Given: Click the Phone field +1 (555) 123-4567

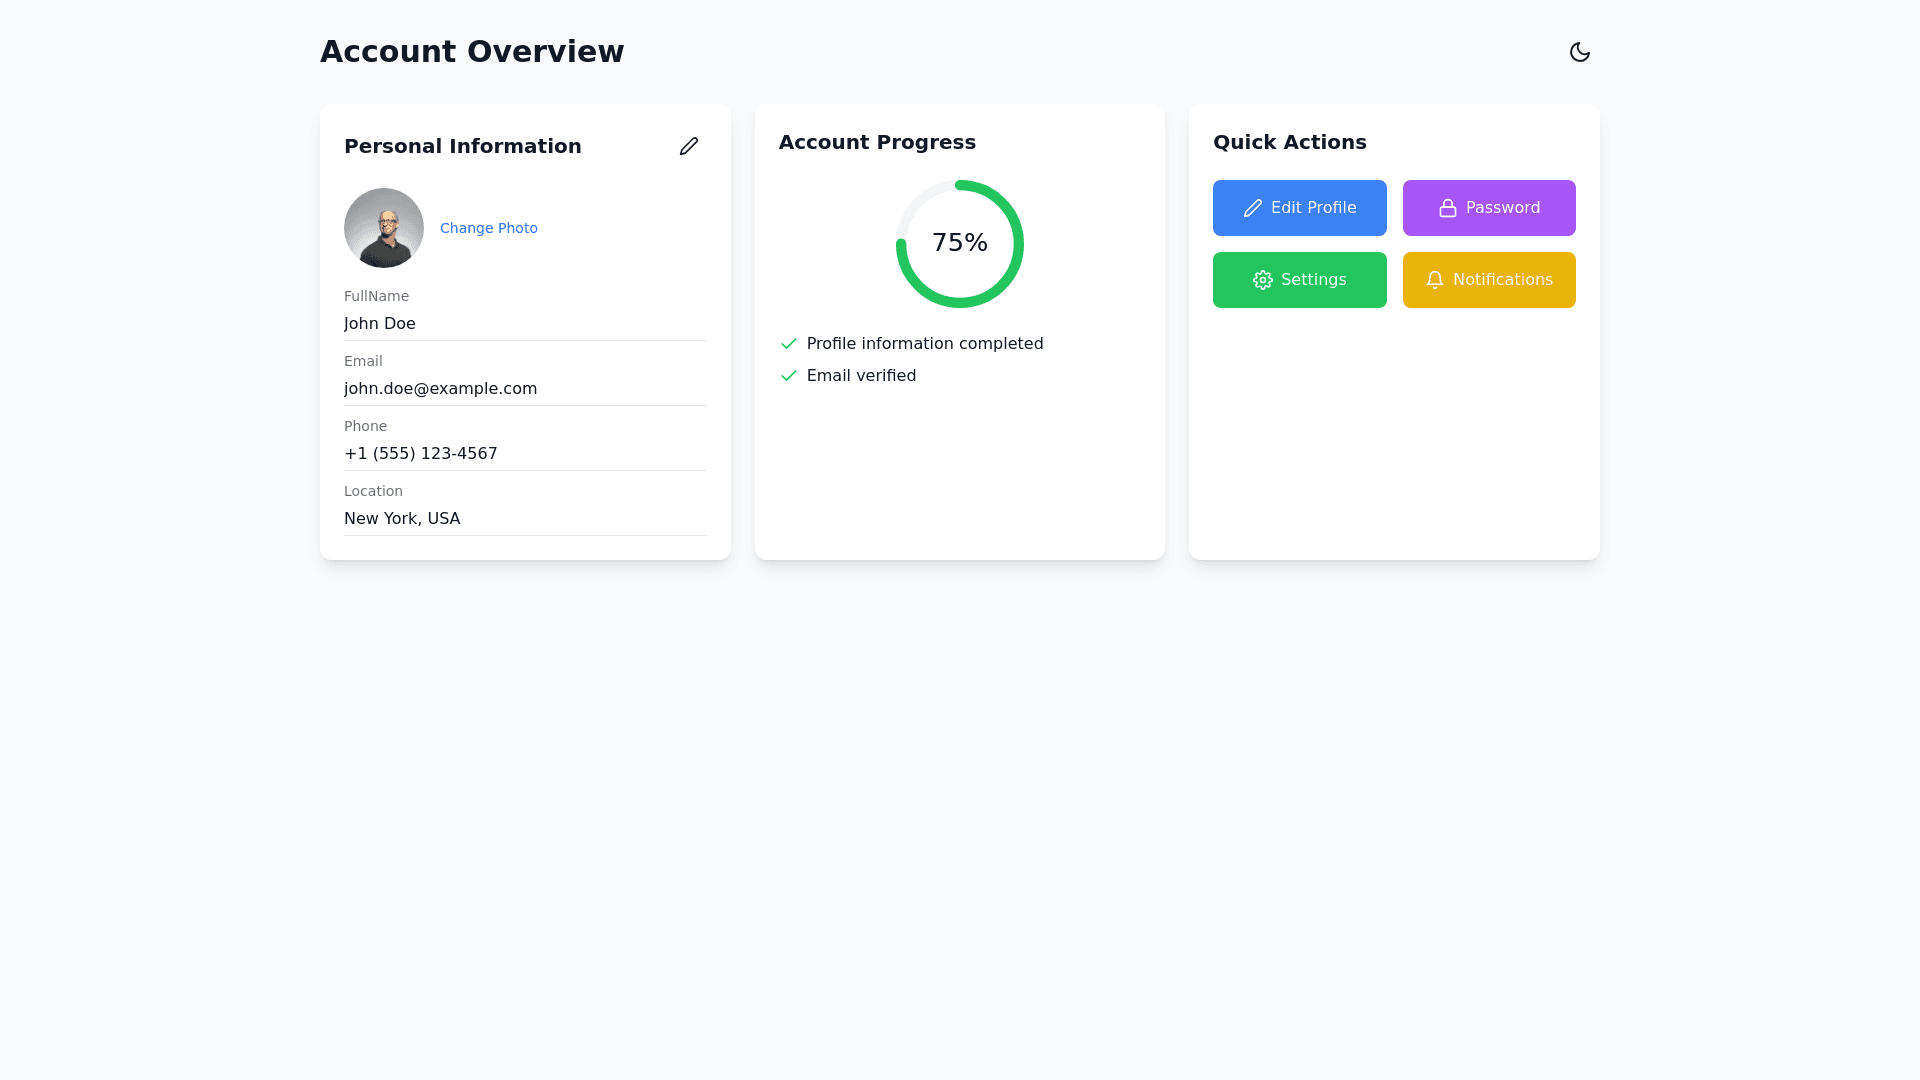Looking at the screenshot, I should tap(524, 453).
